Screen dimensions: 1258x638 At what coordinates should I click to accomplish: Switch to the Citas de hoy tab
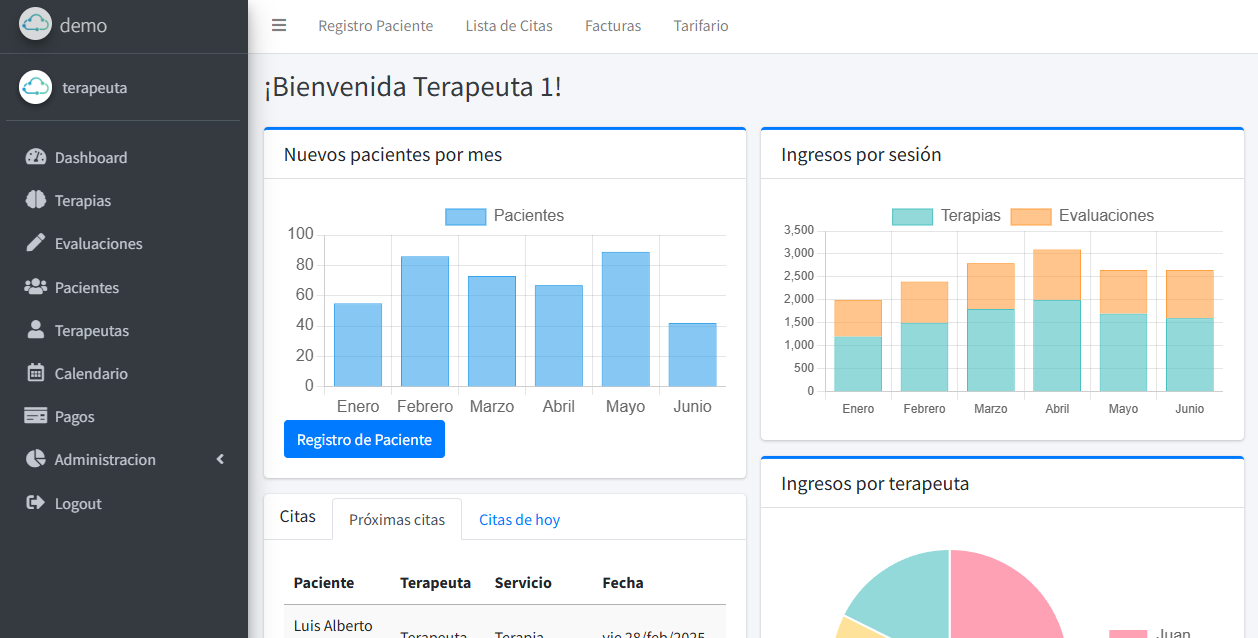tap(519, 520)
